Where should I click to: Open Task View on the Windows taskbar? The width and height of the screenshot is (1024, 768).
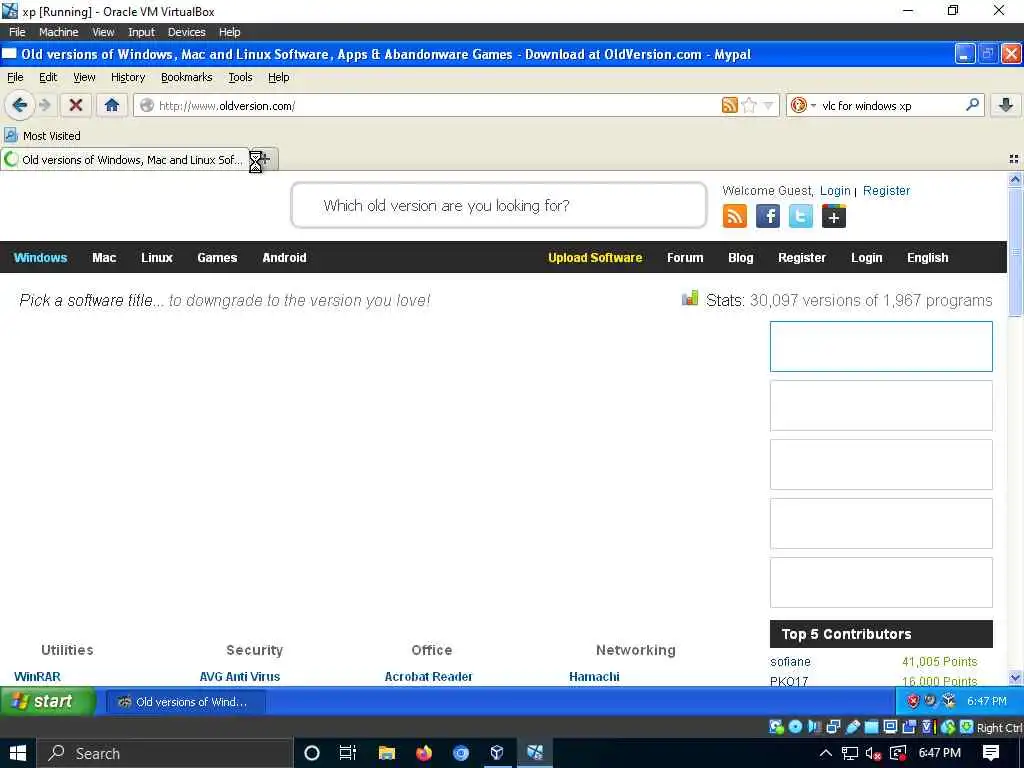[348, 753]
